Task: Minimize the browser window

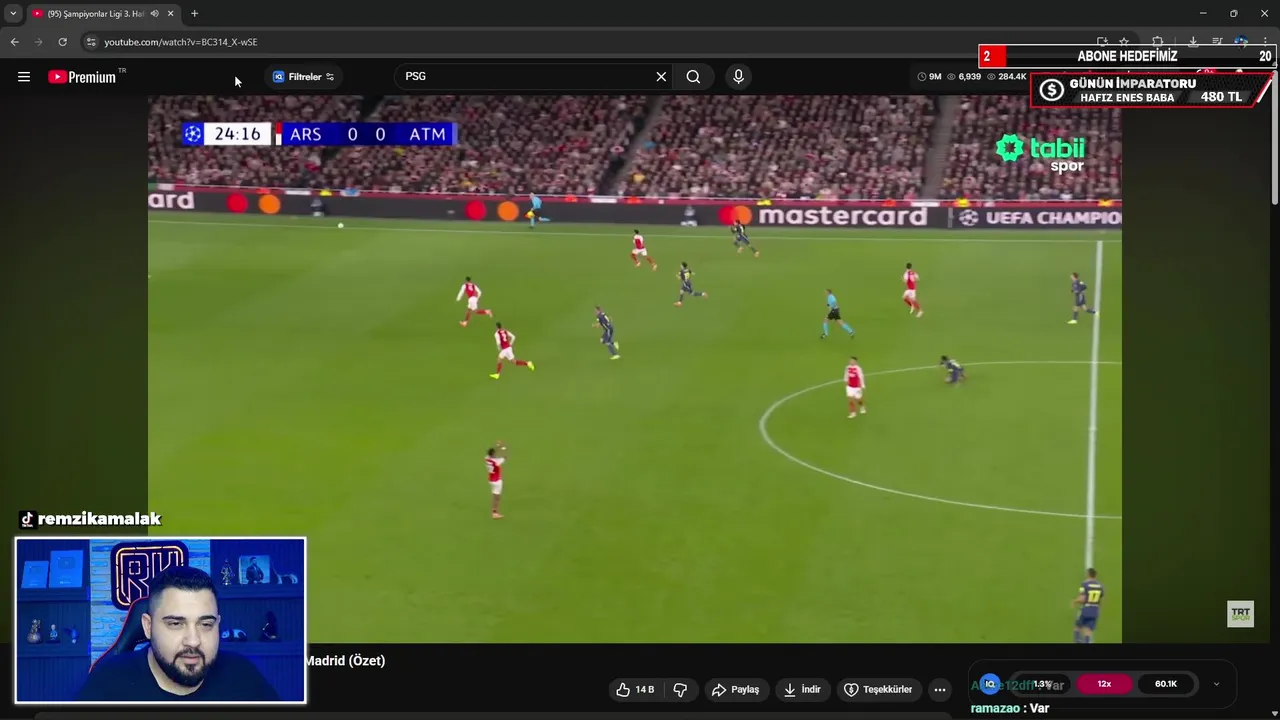Action: pyautogui.click(x=1203, y=13)
